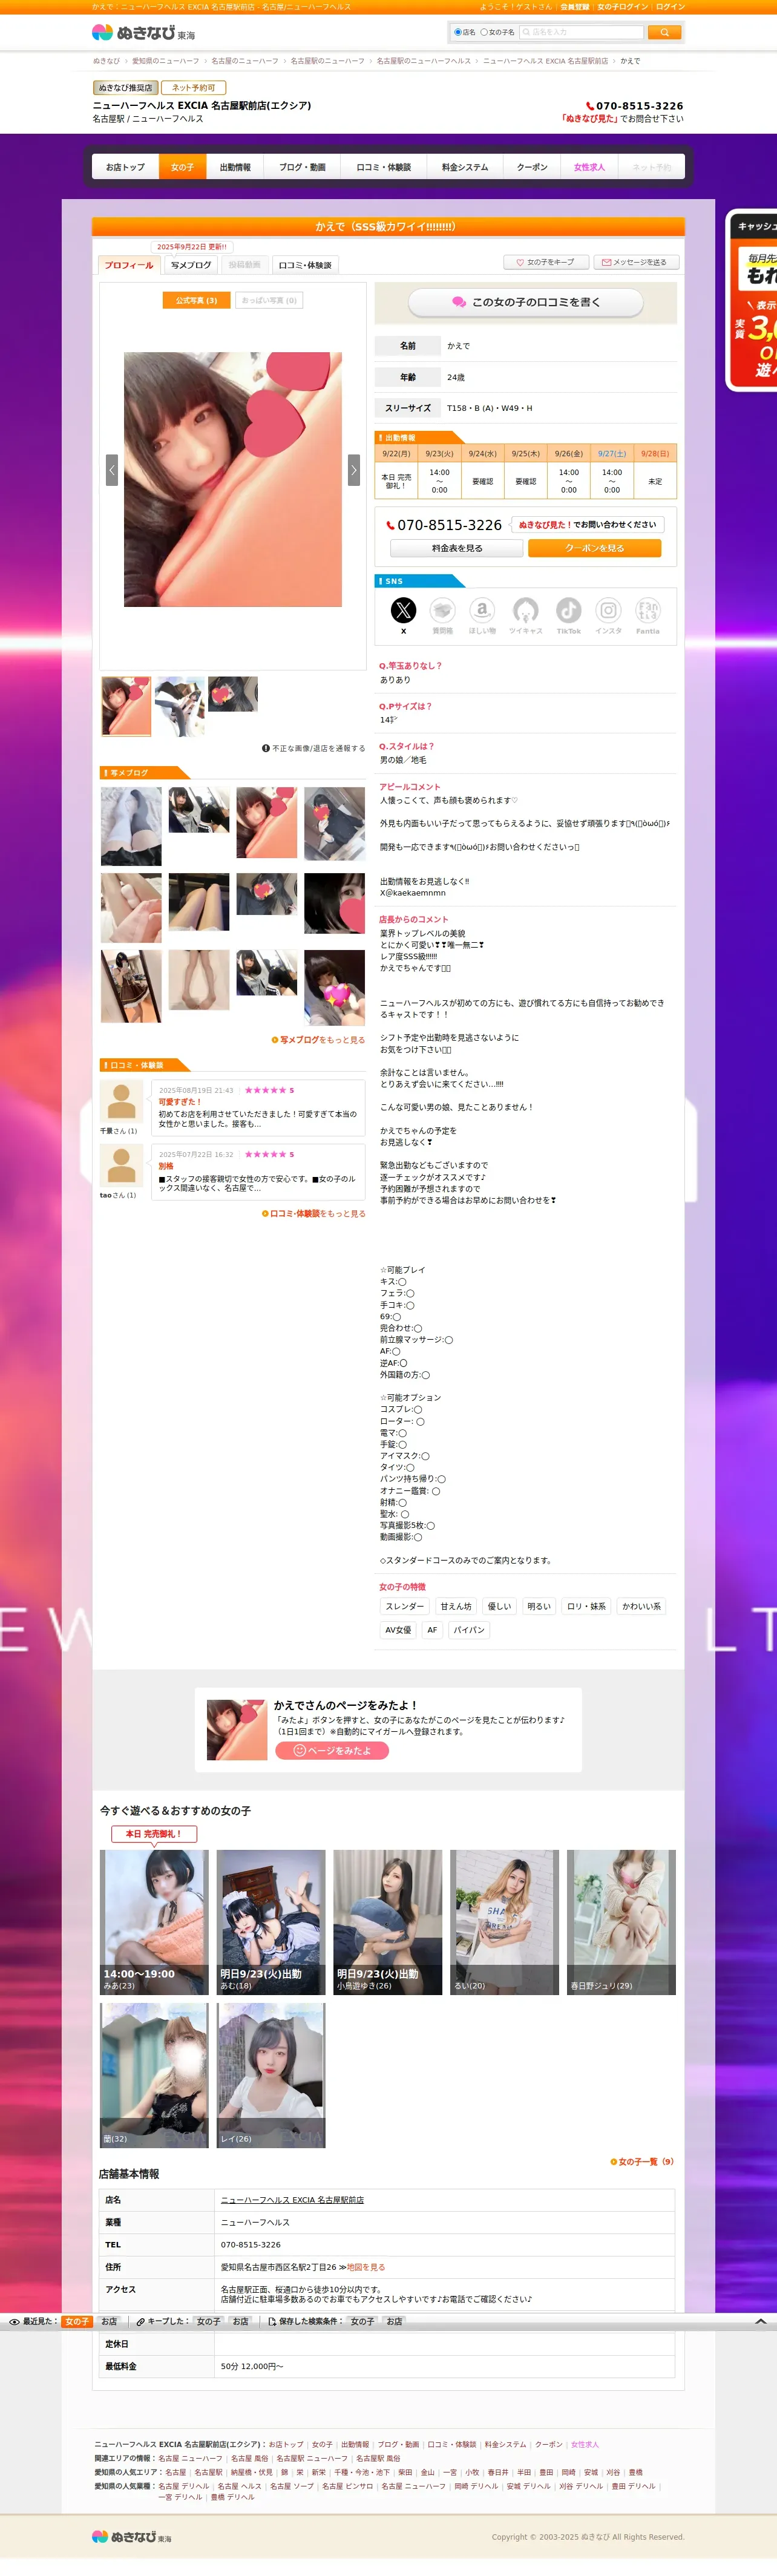The height and width of the screenshot is (2576, 777).
Task: Open the store name link in 店舗基本情報
Action: point(292,2200)
